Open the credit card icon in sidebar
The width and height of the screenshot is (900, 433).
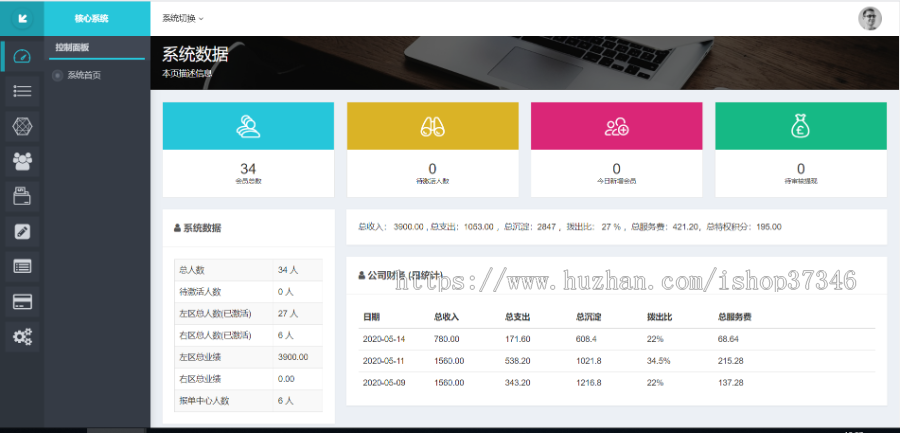(x=22, y=301)
